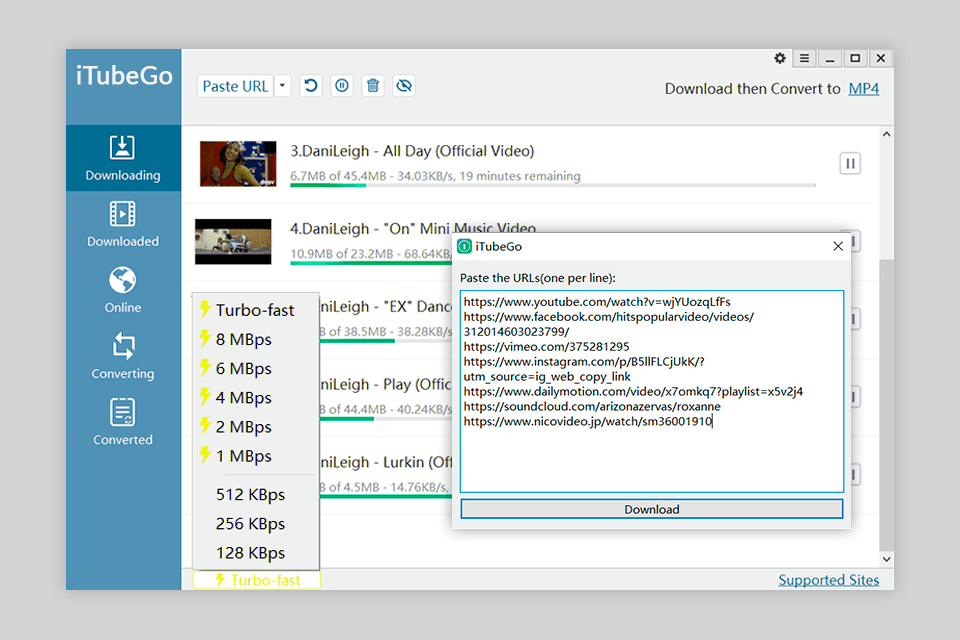Open the Converting panel
This screenshot has height=640, width=960.
[122, 356]
